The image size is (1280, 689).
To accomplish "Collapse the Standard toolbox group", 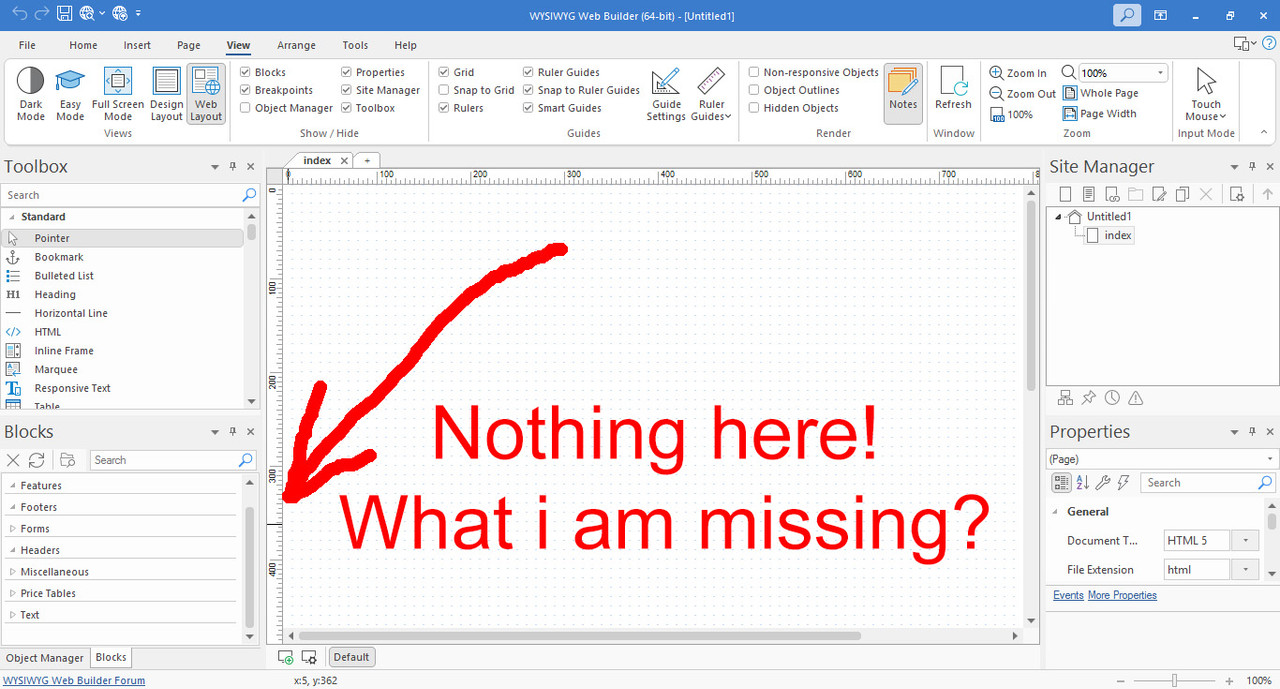I will click(12, 217).
